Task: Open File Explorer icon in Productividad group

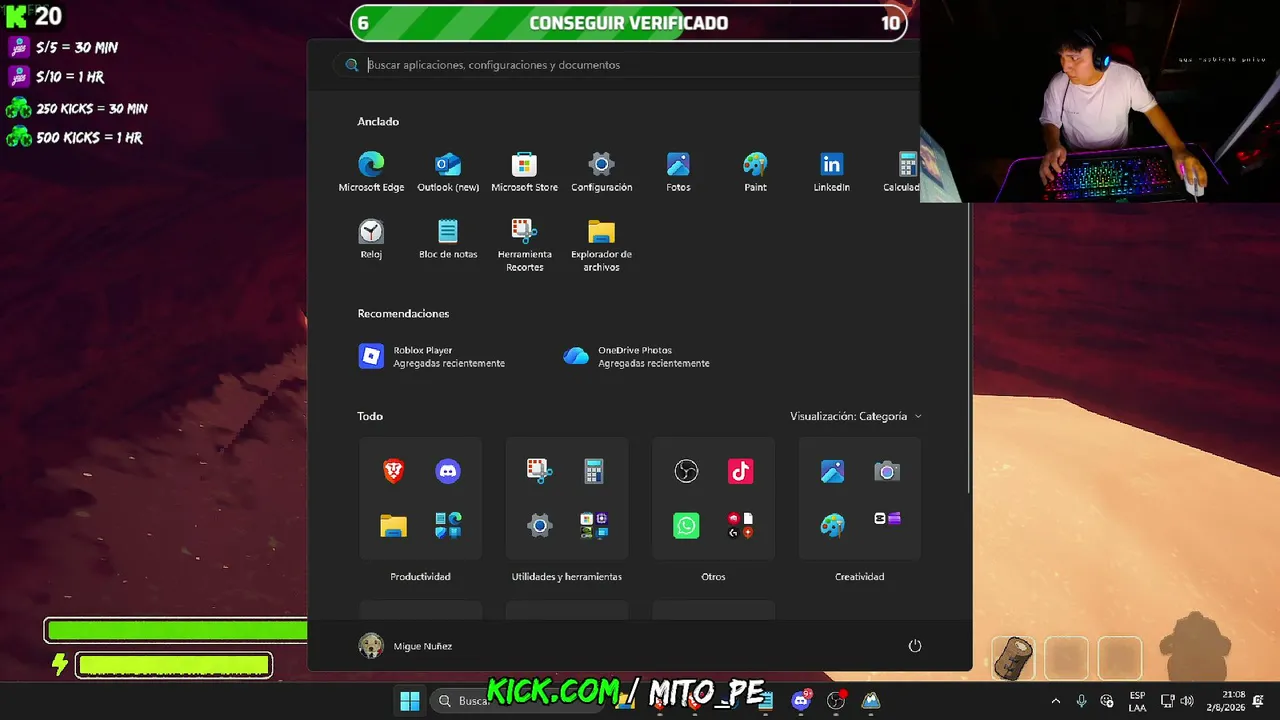Action: [x=394, y=525]
